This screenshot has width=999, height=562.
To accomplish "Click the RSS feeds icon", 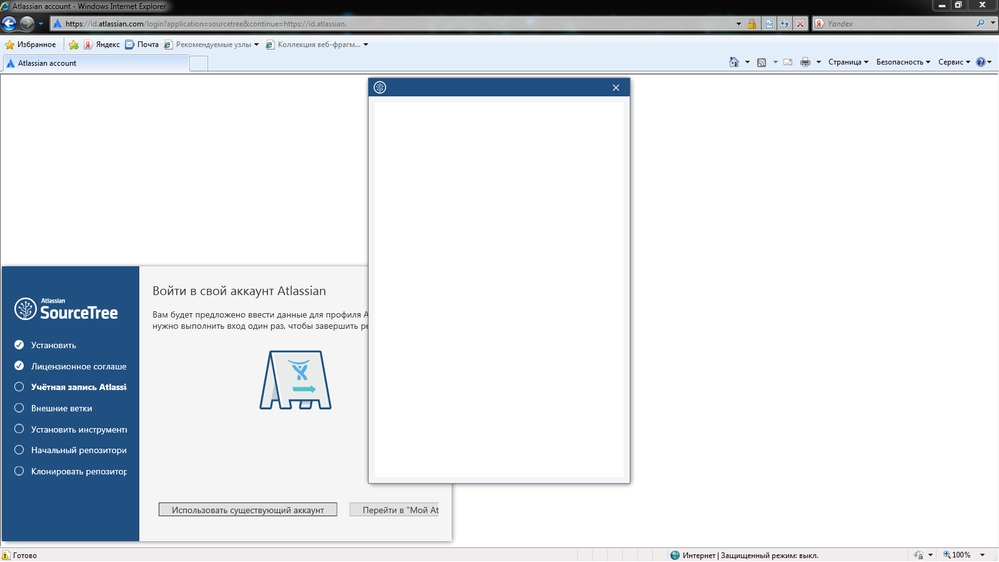I will pos(761,62).
